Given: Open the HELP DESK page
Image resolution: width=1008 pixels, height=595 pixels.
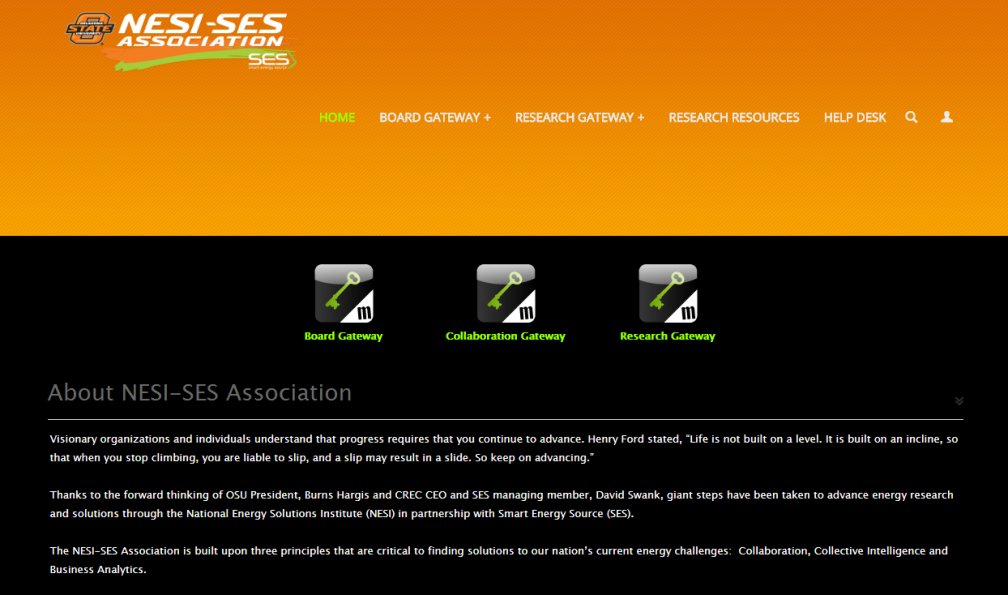Looking at the screenshot, I should [x=854, y=117].
